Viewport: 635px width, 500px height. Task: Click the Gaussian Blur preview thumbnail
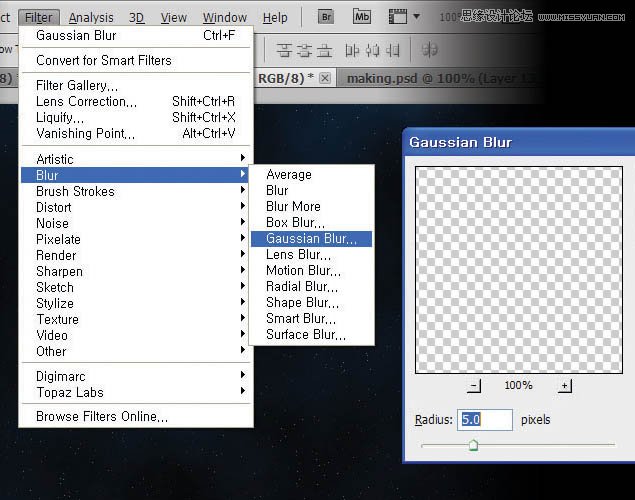pos(519,270)
